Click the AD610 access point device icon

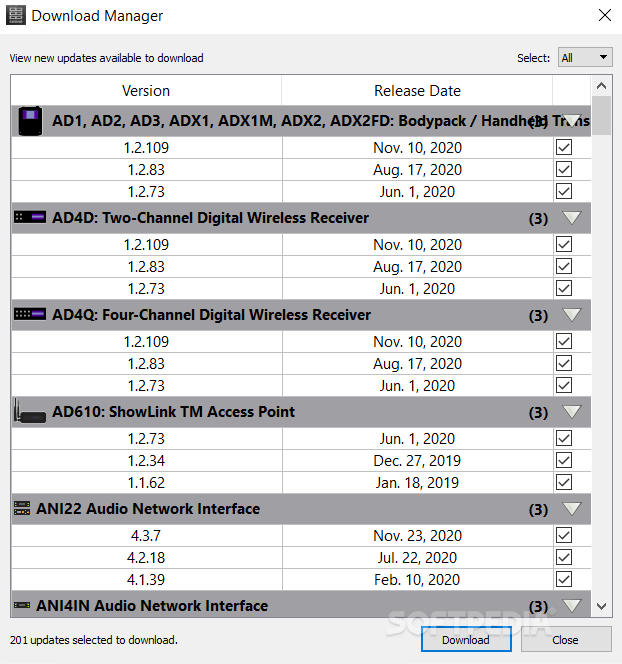[x=30, y=411]
